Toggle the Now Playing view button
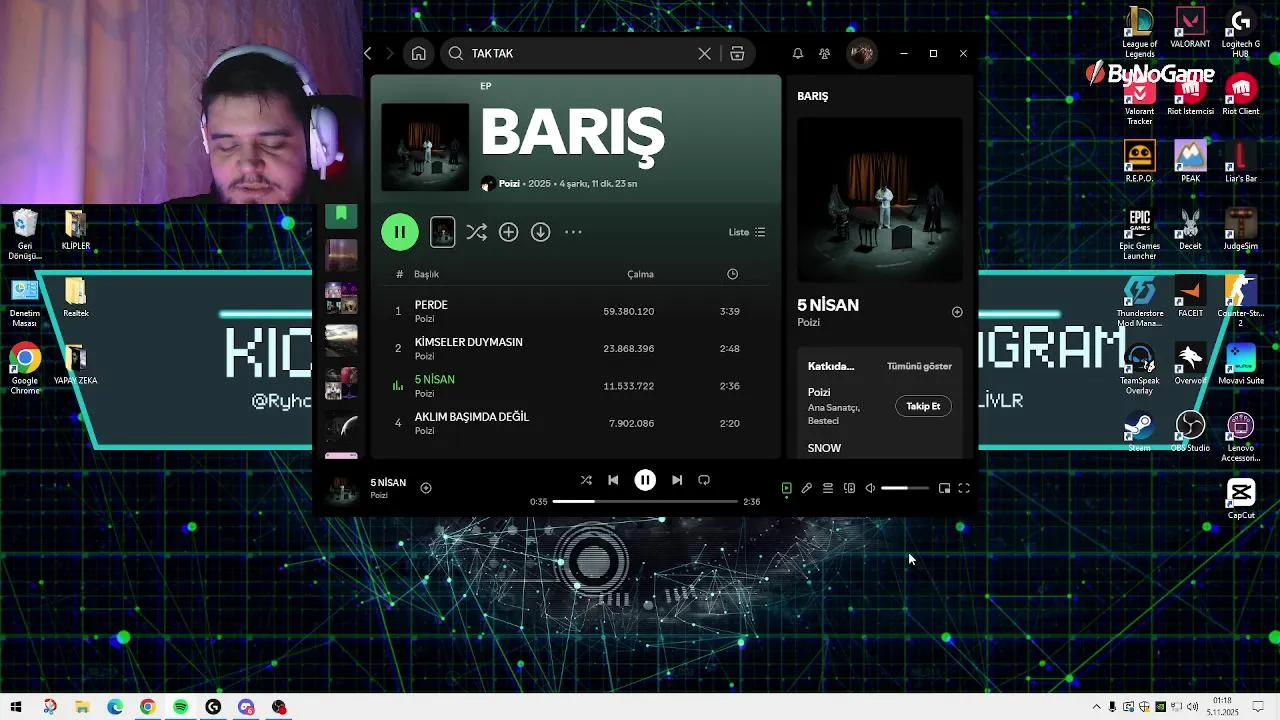1280x720 pixels. (786, 488)
